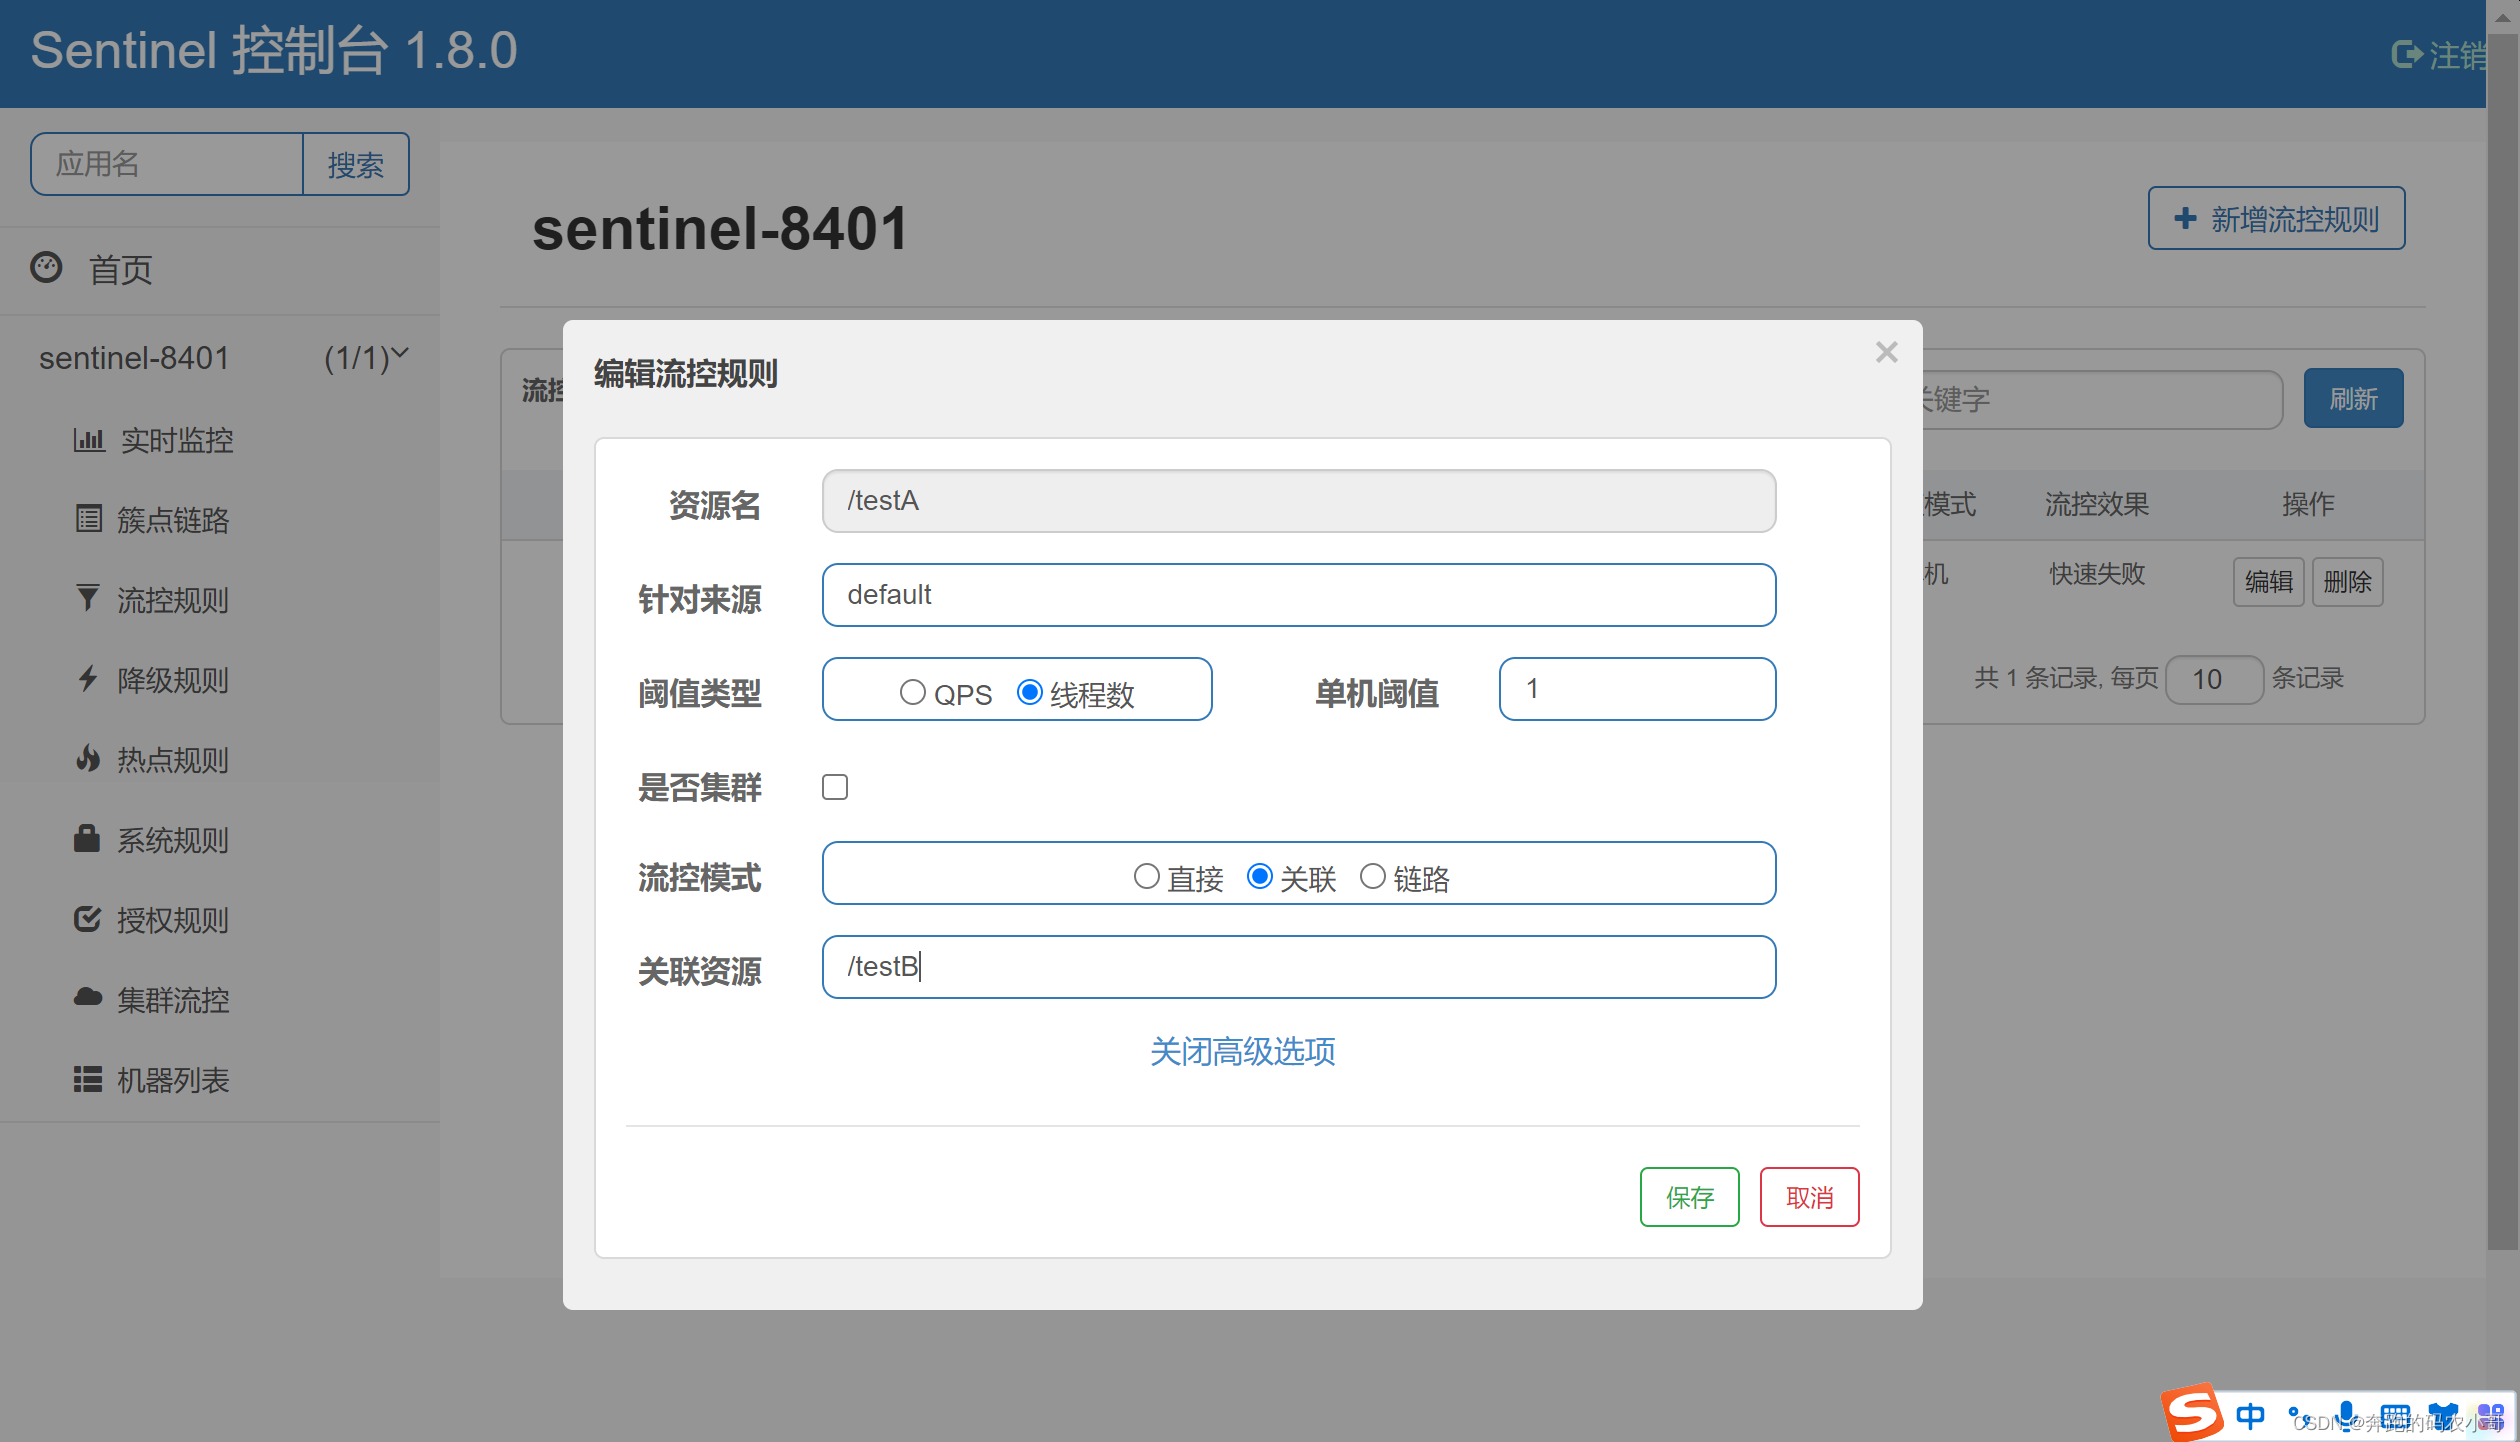
Task: Click the 删除 button in the rule row
Action: click(x=2347, y=581)
